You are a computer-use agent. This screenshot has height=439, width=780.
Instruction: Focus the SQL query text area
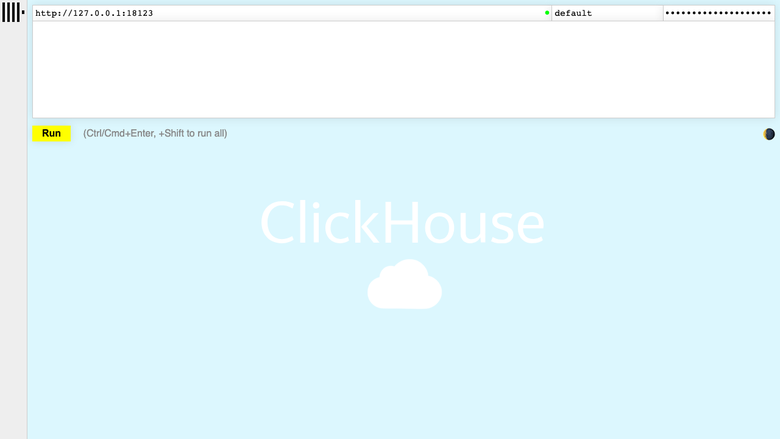pyautogui.click(x=403, y=69)
